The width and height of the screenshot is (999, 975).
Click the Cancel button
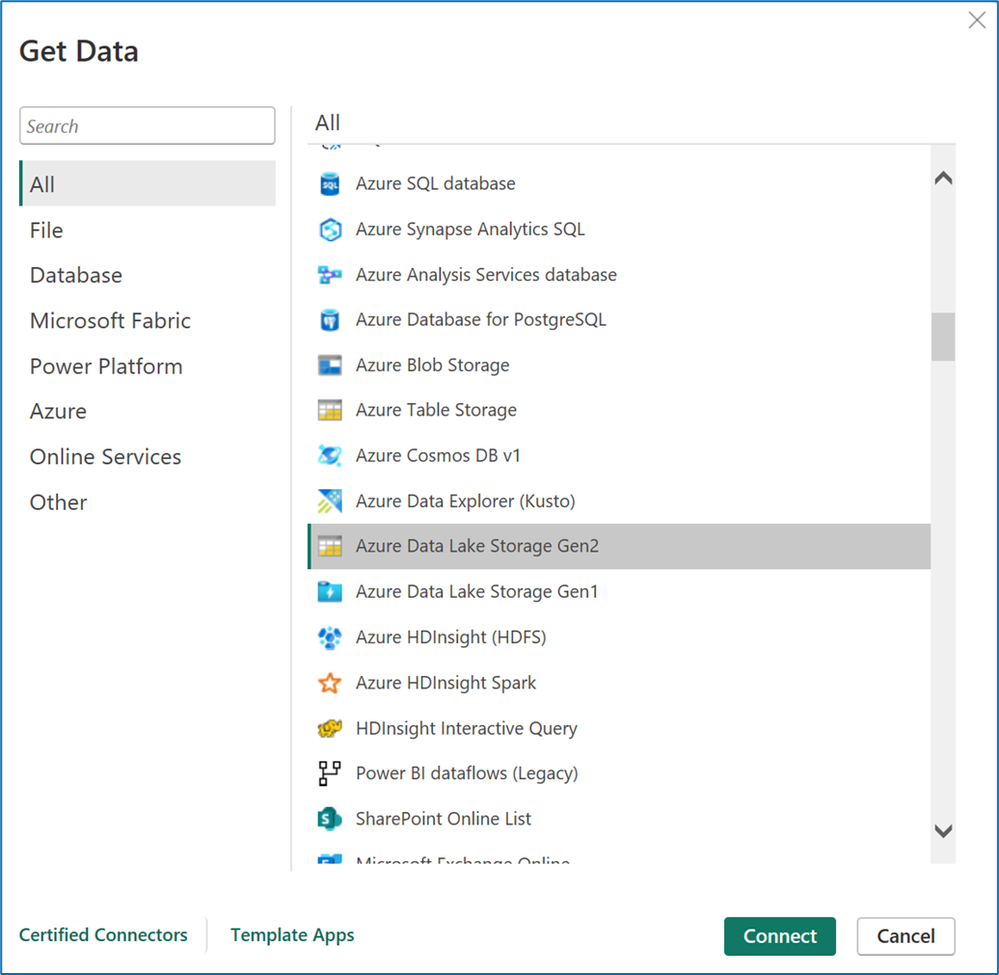click(x=905, y=936)
